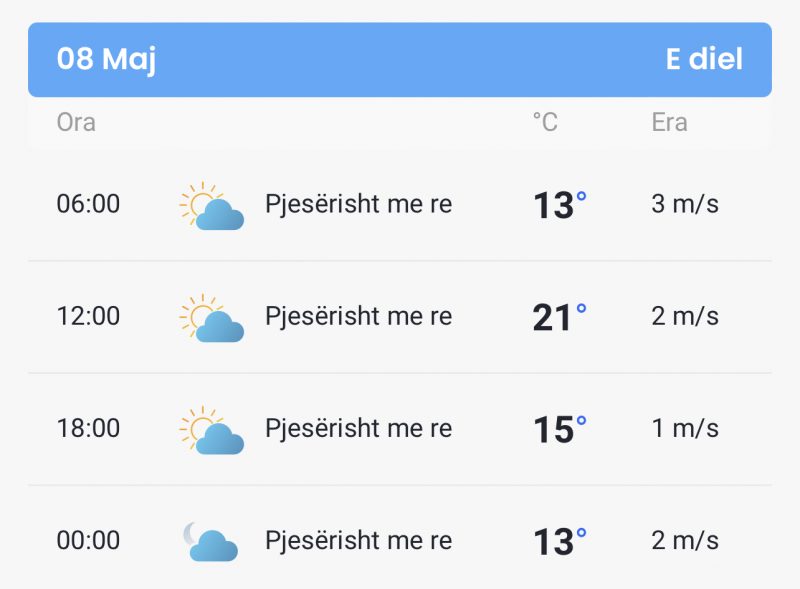The width and height of the screenshot is (800, 589).
Task: Click the E diel day label
Action: [x=704, y=59]
